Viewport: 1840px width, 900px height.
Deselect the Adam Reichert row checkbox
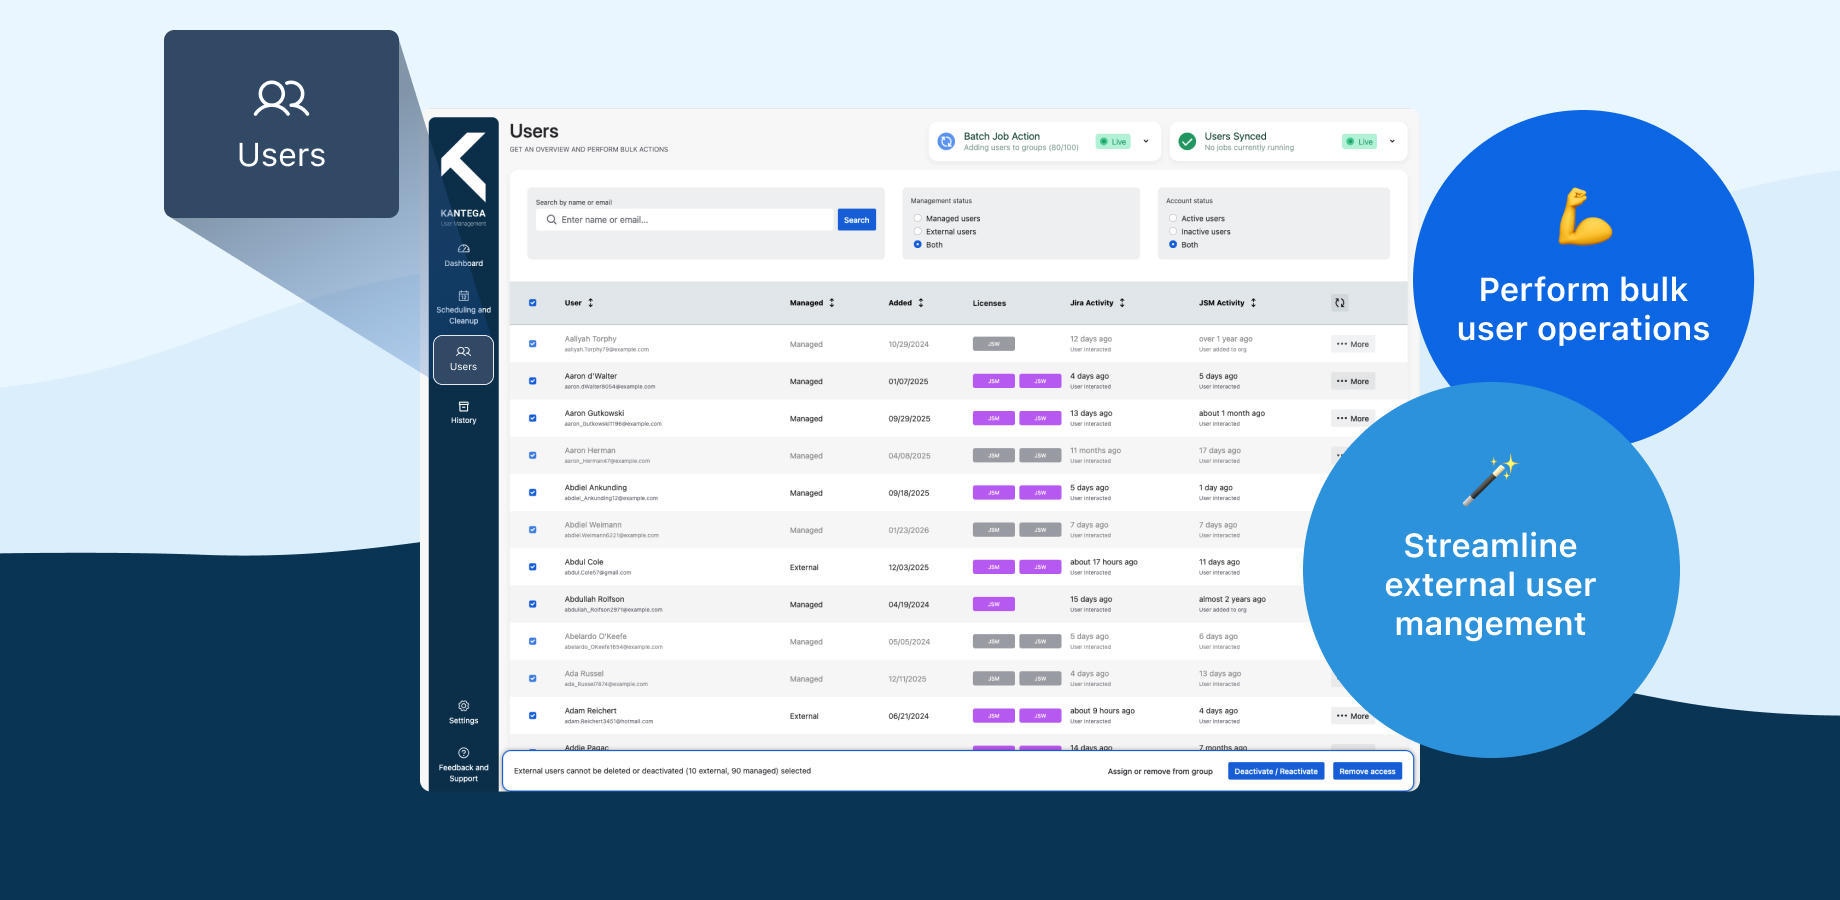[532, 716]
